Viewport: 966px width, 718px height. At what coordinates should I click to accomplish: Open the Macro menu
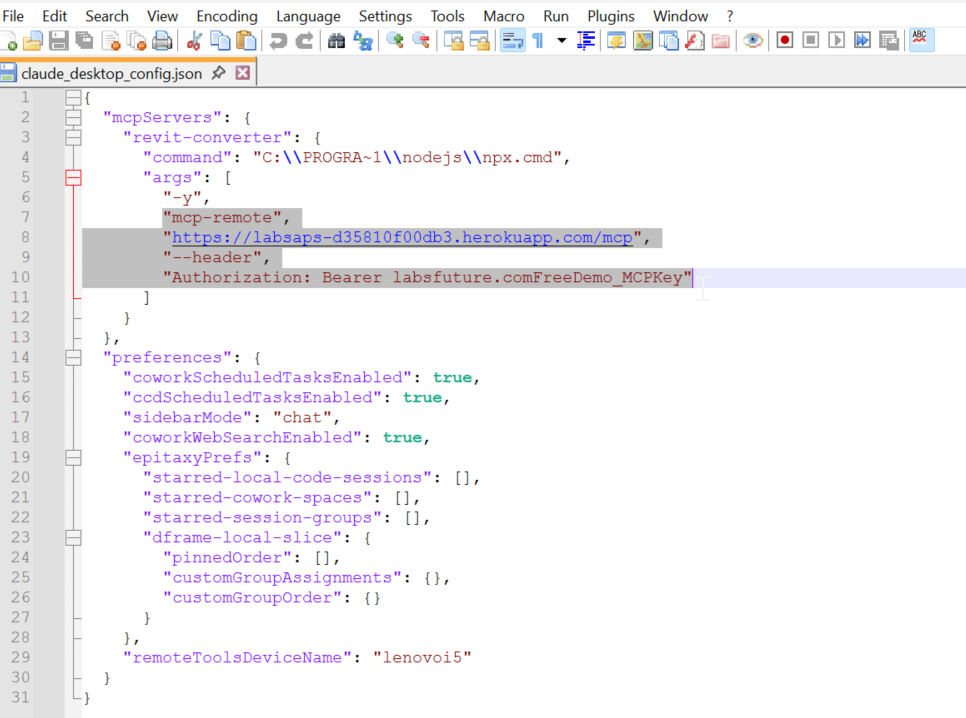pyautogui.click(x=503, y=16)
